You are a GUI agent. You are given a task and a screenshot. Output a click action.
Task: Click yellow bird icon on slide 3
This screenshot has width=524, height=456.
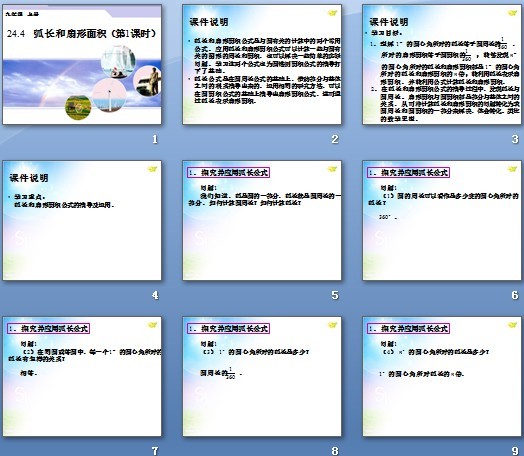[512, 13]
